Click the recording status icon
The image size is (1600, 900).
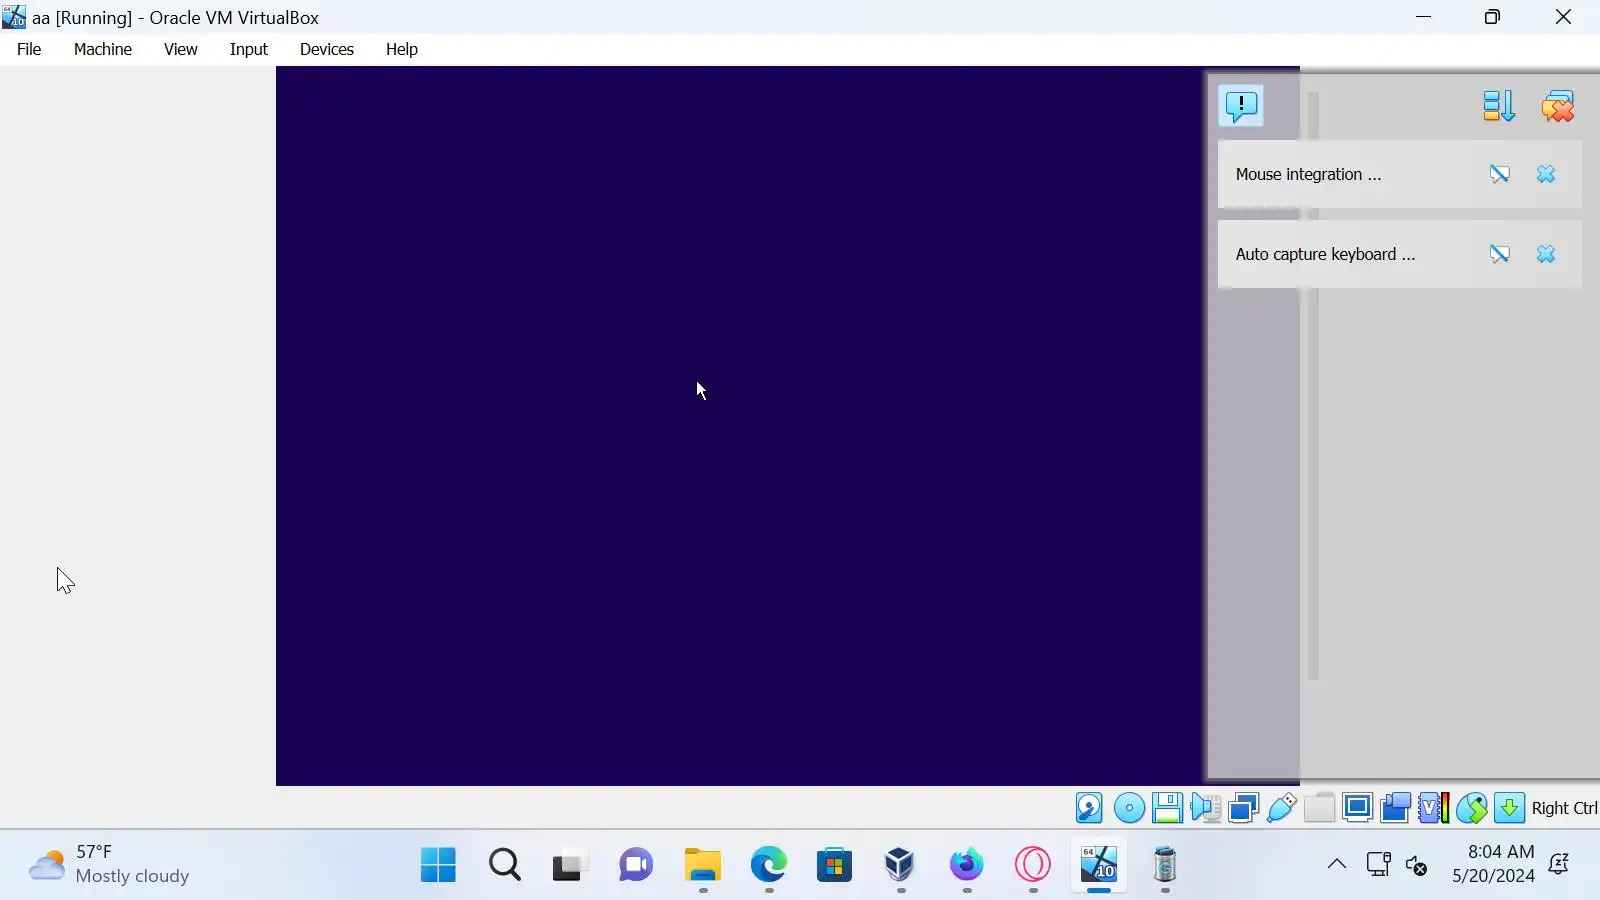coord(1395,808)
